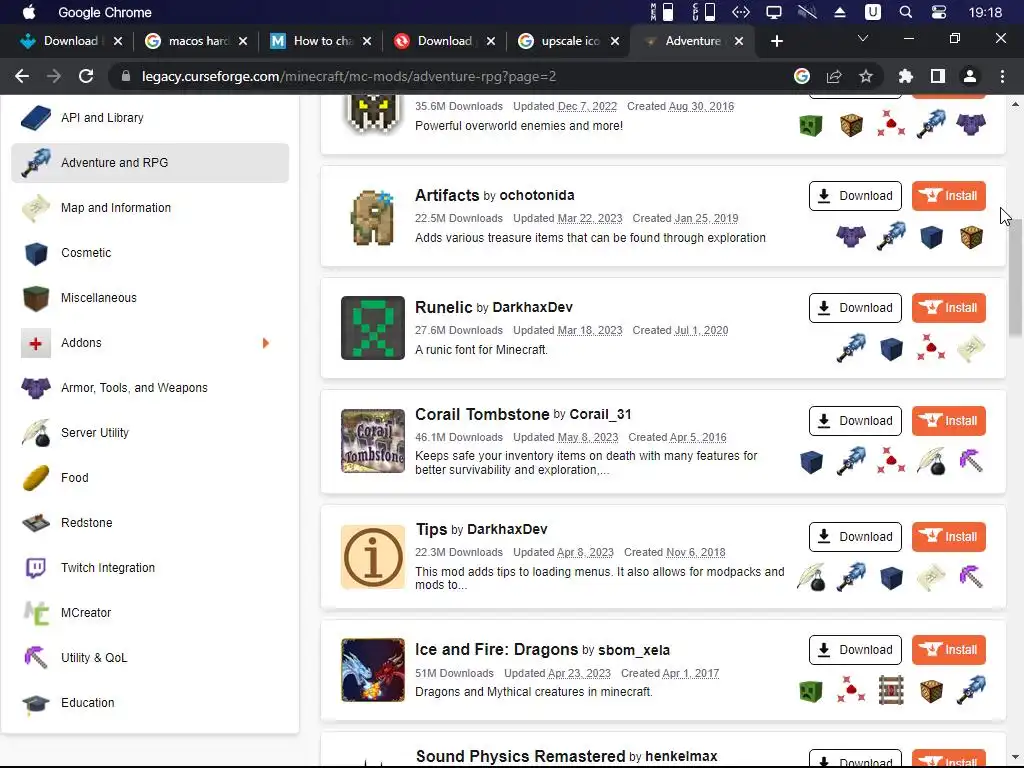This screenshot has width=1024, height=768.
Task: Click the Ice and Fire dragons thumbnail
Action: pos(373,670)
